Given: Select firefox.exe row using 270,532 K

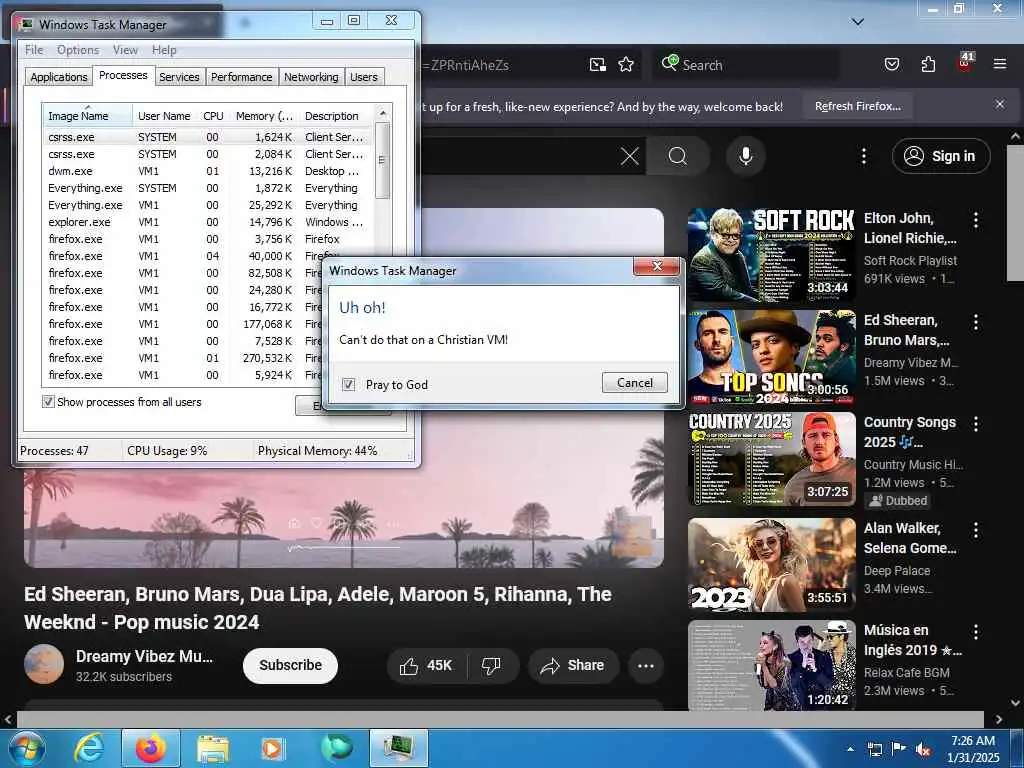Looking at the screenshot, I should tap(183, 358).
